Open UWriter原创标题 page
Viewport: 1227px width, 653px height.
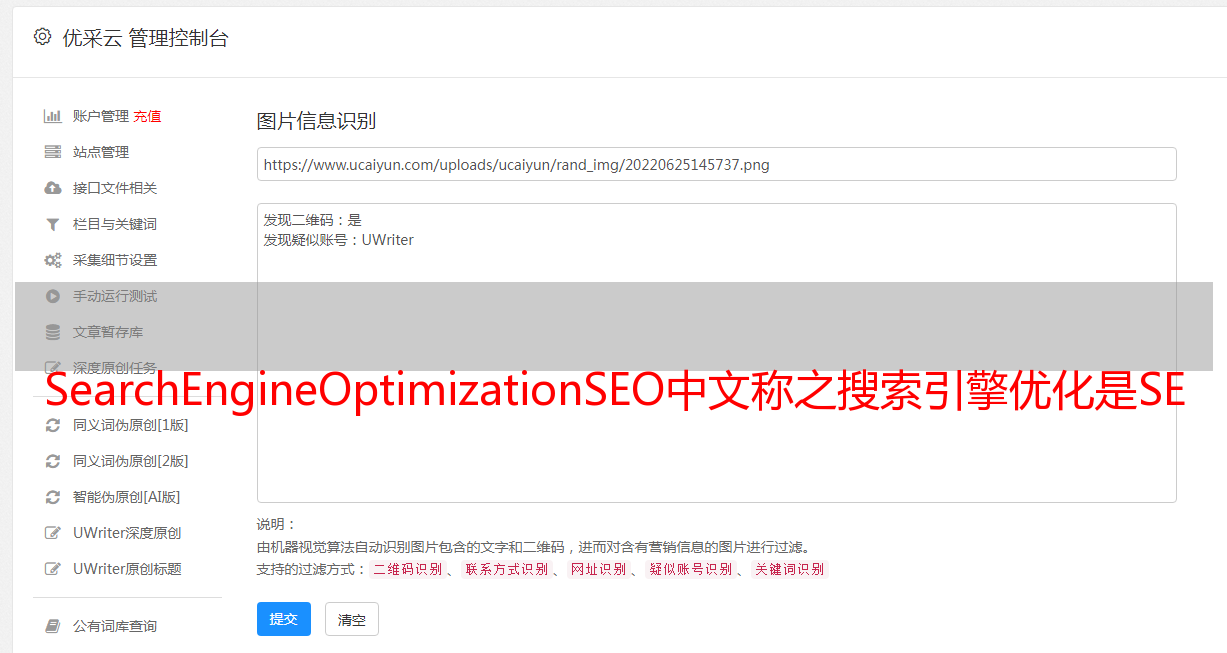coord(127,569)
